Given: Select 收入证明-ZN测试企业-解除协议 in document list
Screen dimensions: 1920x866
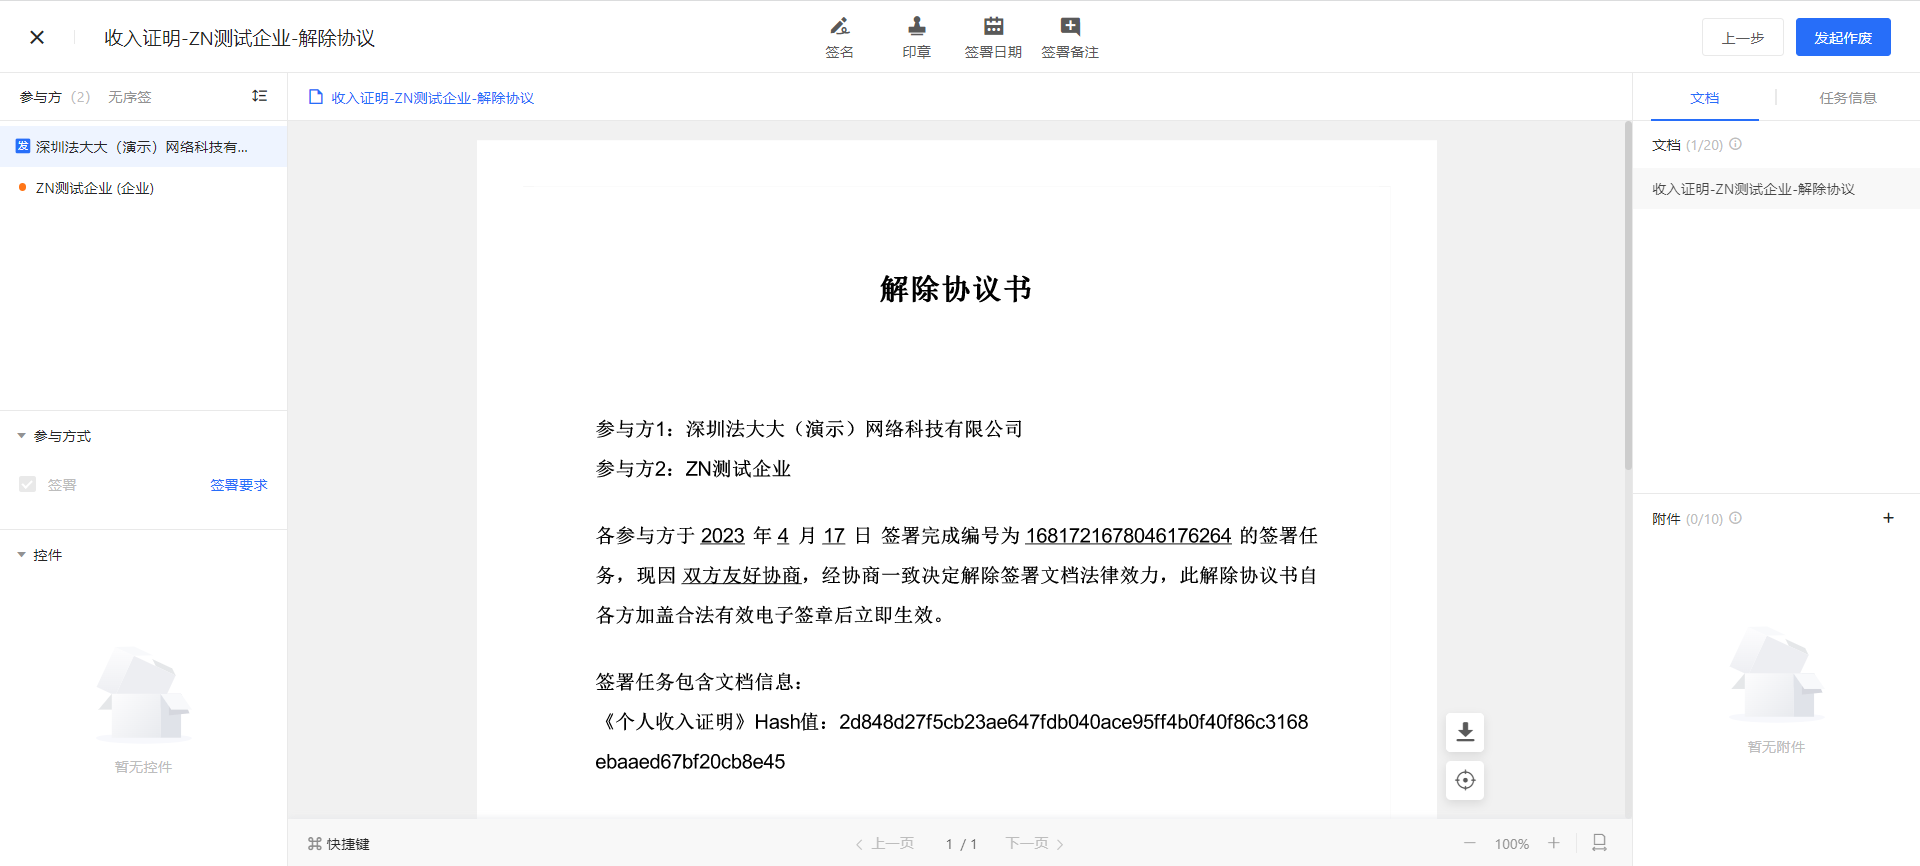Looking at the screenshot, I should [1776, 189].
